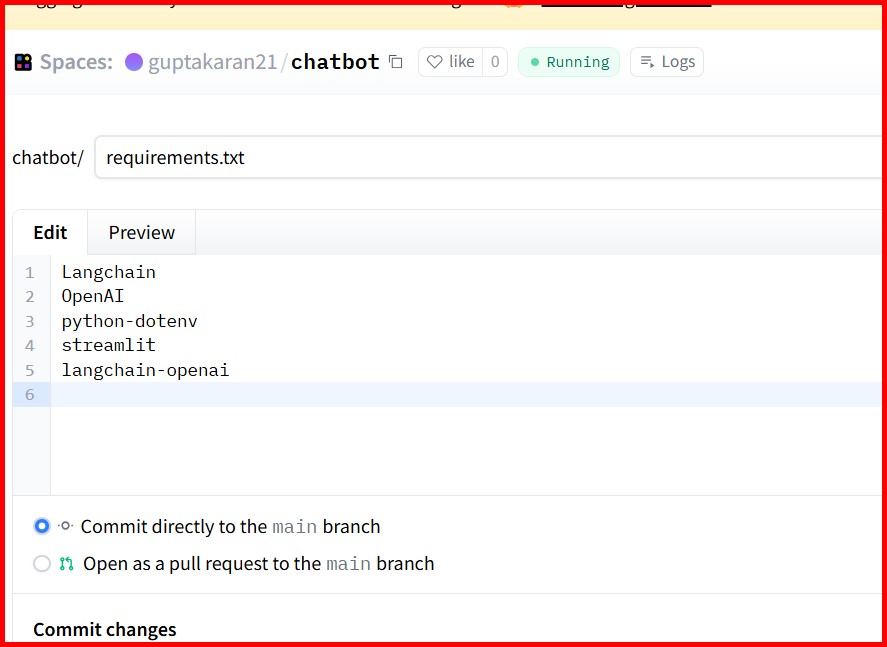Click the Commit changes heading
The height and width of the screenshot is (647, 887).
point(105,629)
